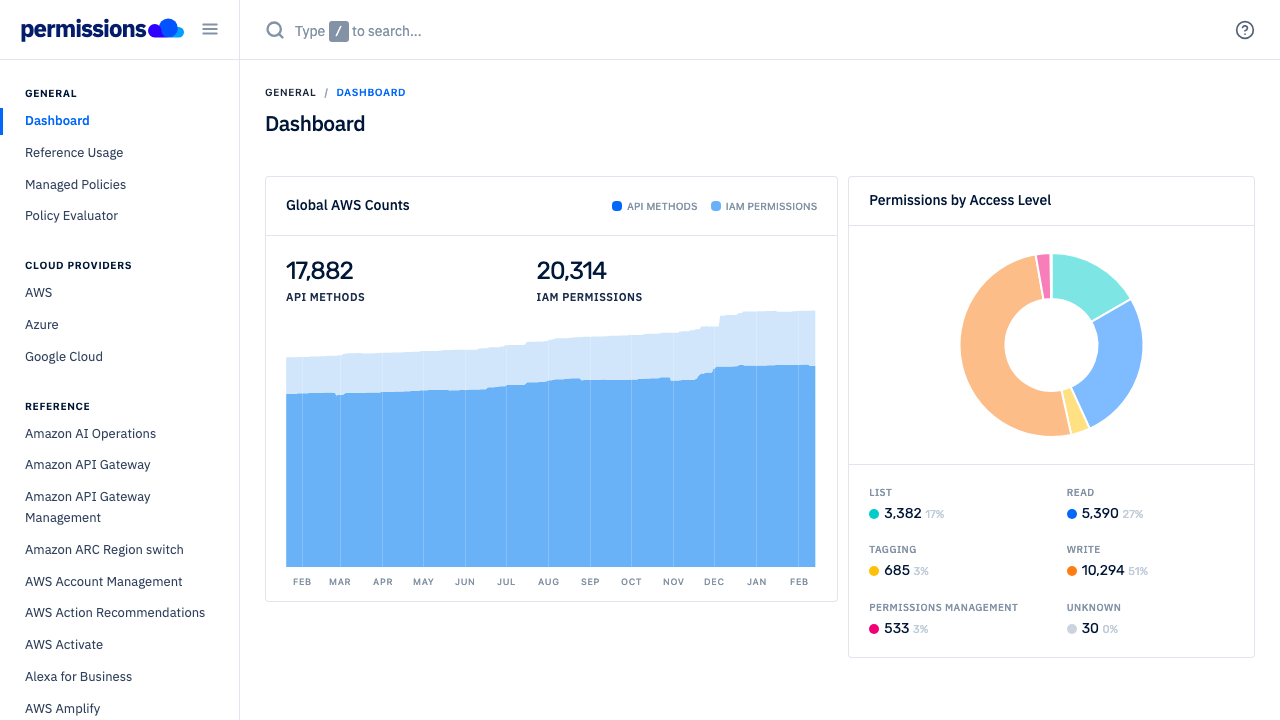The height and width of the screenshot is (720, 1280).
Task: Open AWS Action Recommendations reference
Action: coord(115,613)
